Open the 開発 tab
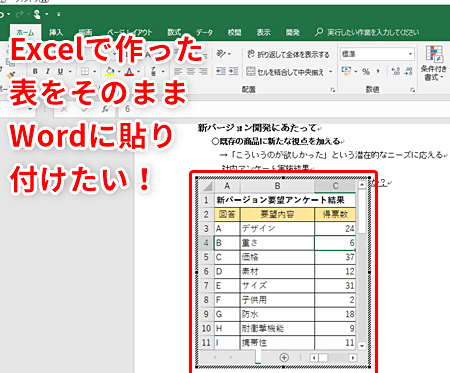 [x=293, y=32]
